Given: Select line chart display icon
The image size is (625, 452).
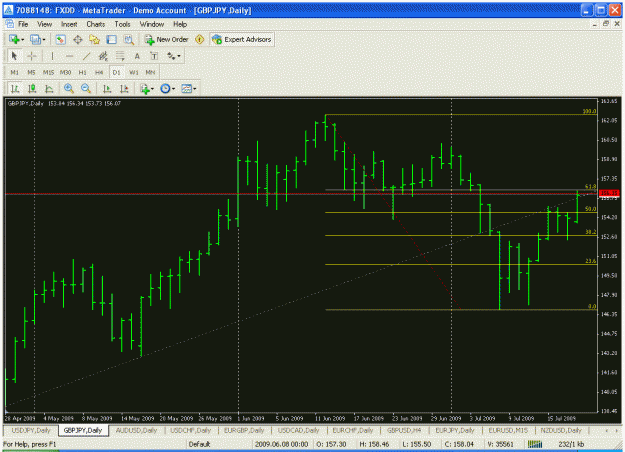Looking at the screenshot, I should [49, 89].
